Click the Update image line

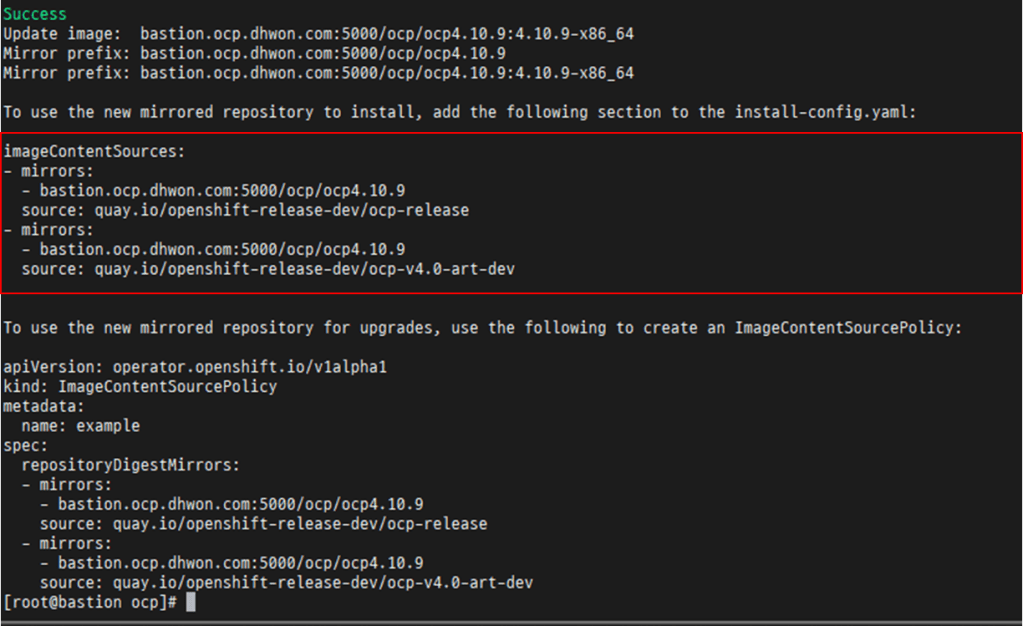pyautogui.click(x=318, y=34)
